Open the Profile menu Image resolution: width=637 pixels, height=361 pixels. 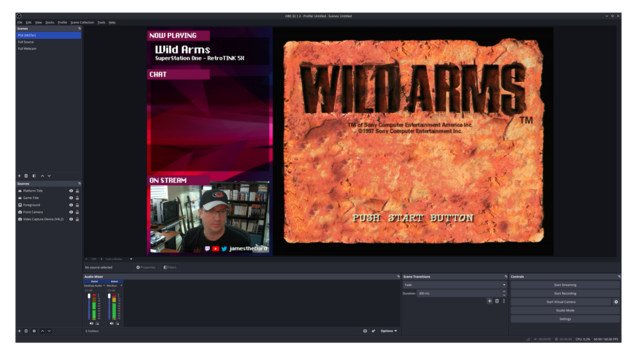click(62, 22)
